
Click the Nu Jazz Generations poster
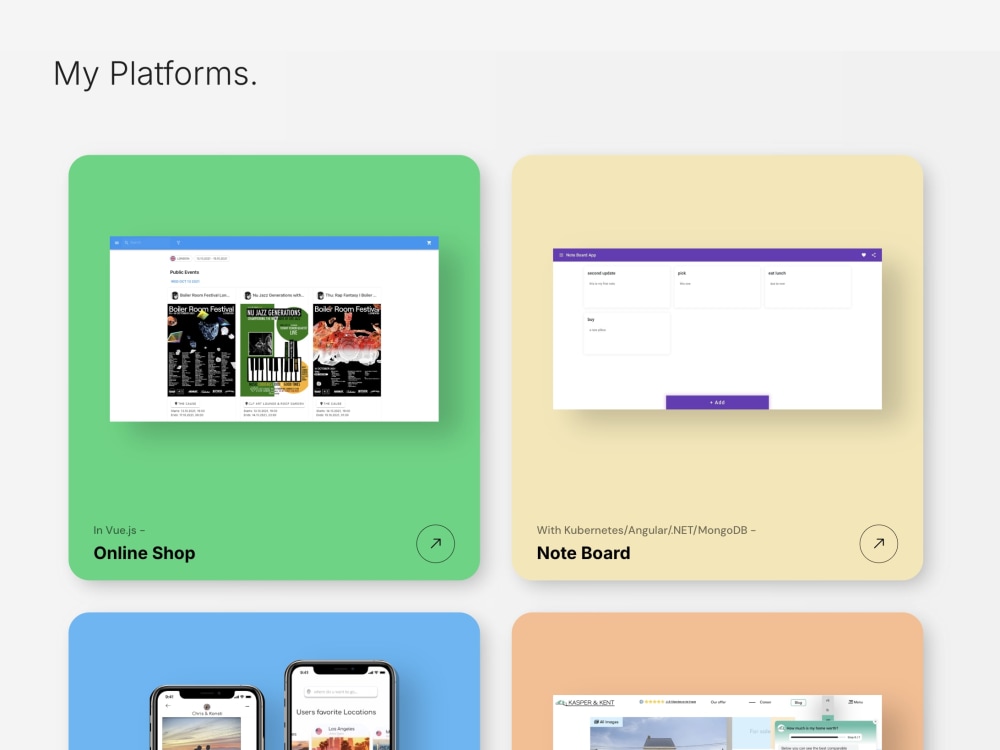(274, 350)
